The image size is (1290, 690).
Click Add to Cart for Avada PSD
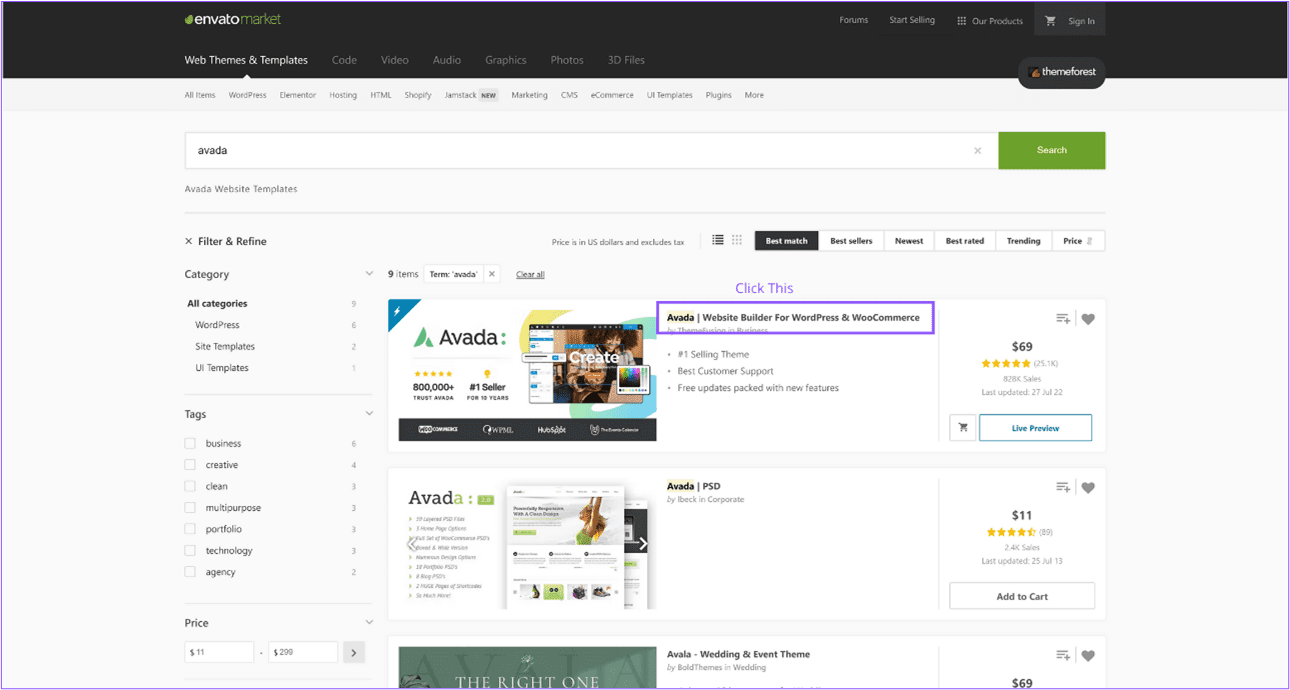click(1022, 596)
